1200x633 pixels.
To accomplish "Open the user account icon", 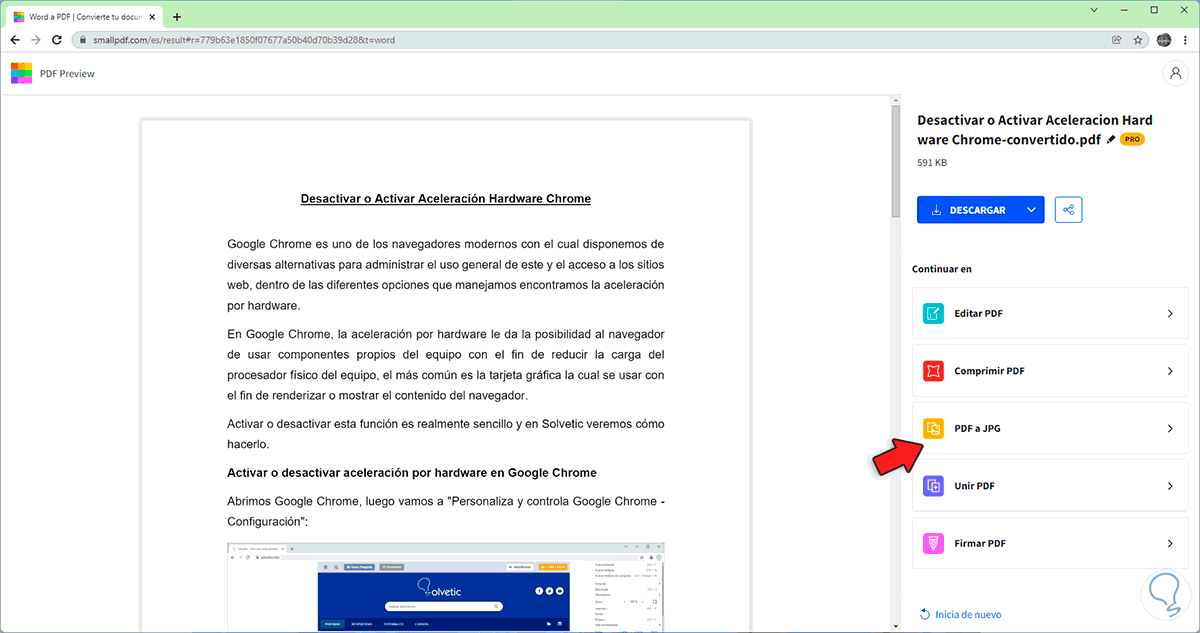I will 1174,73.
